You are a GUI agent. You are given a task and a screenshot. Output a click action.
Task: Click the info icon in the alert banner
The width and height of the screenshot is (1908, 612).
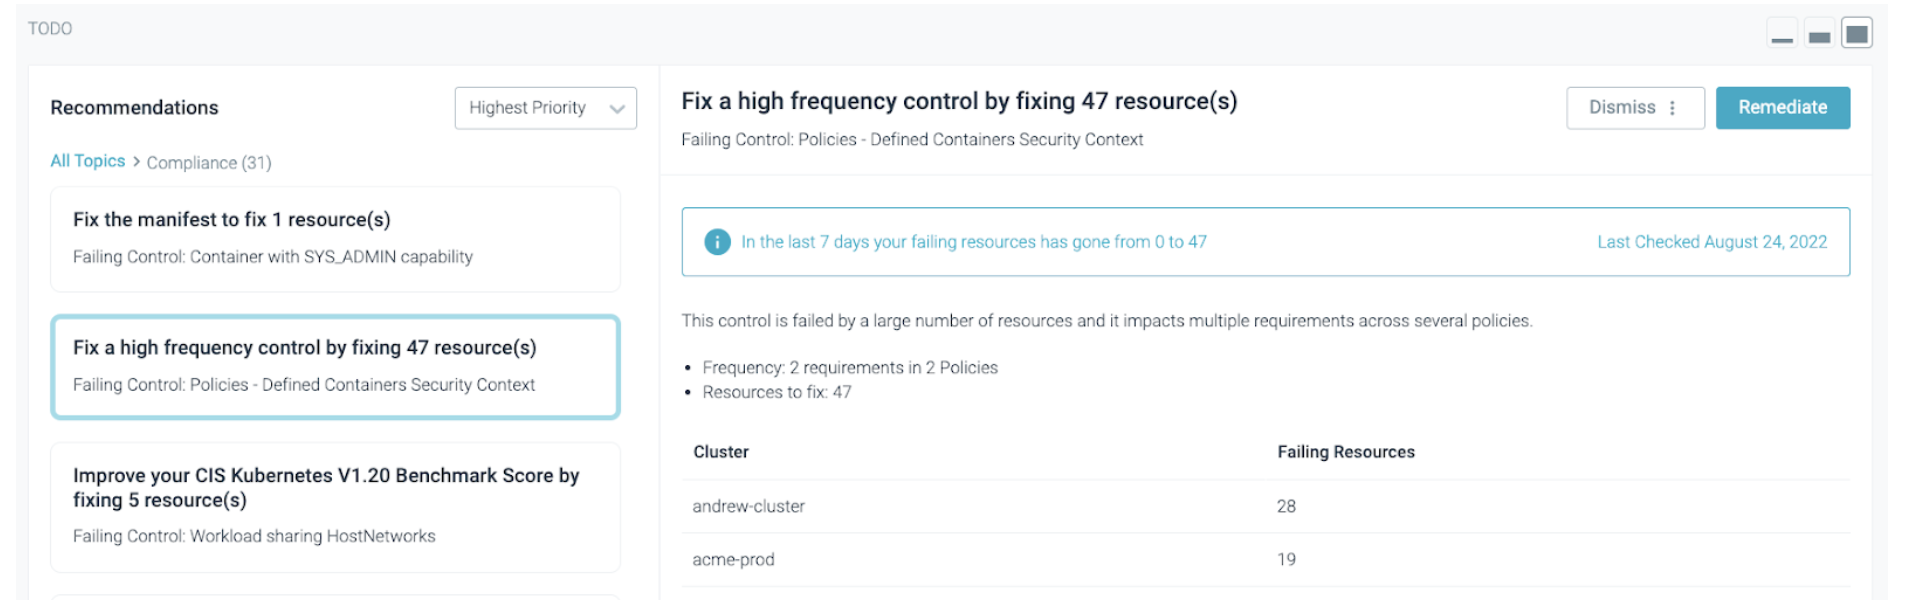(716, 241)
